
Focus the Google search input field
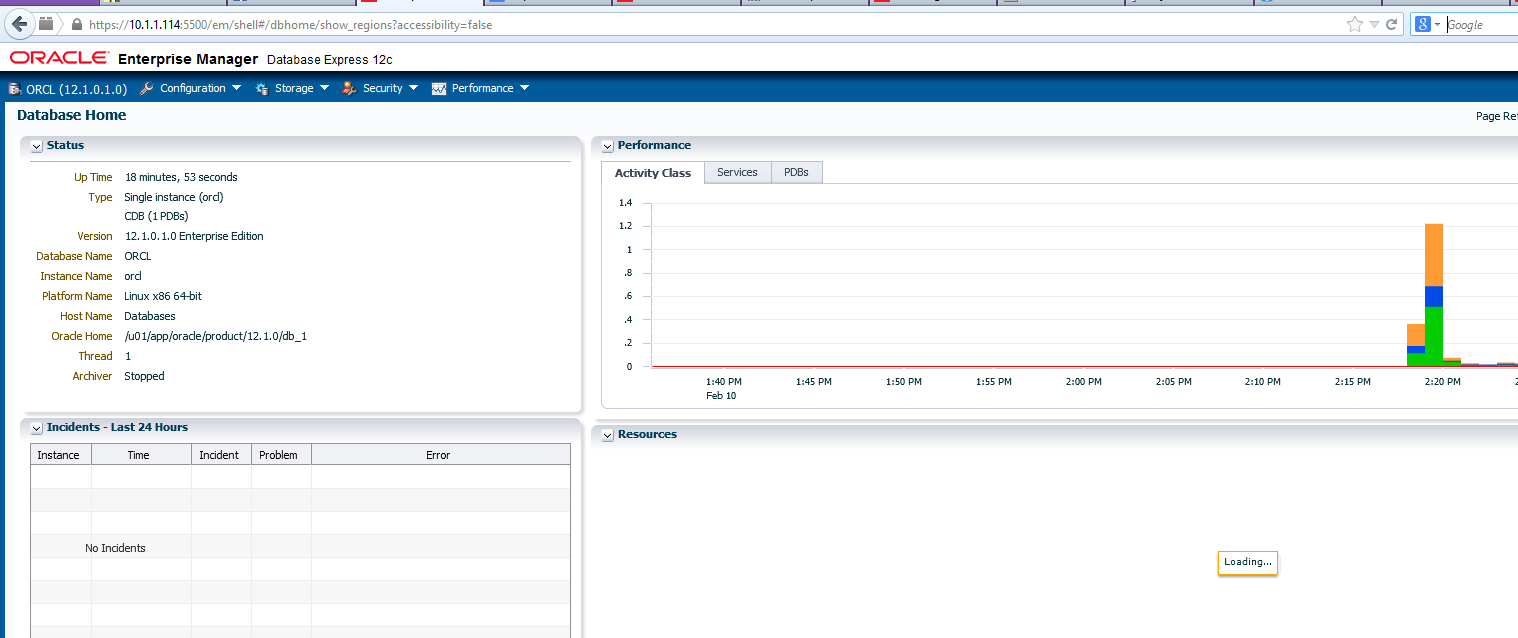(1482, 24)
